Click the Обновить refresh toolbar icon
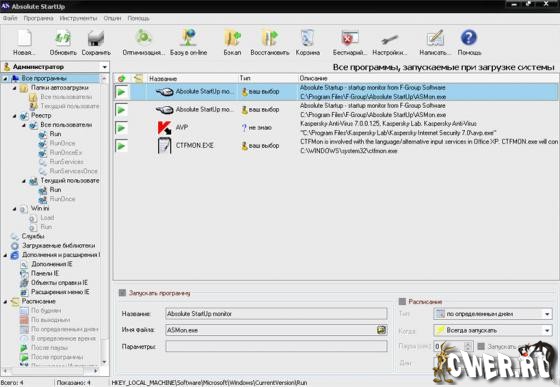Viewport: 560px width, 387px height. [x=63, y=38]
